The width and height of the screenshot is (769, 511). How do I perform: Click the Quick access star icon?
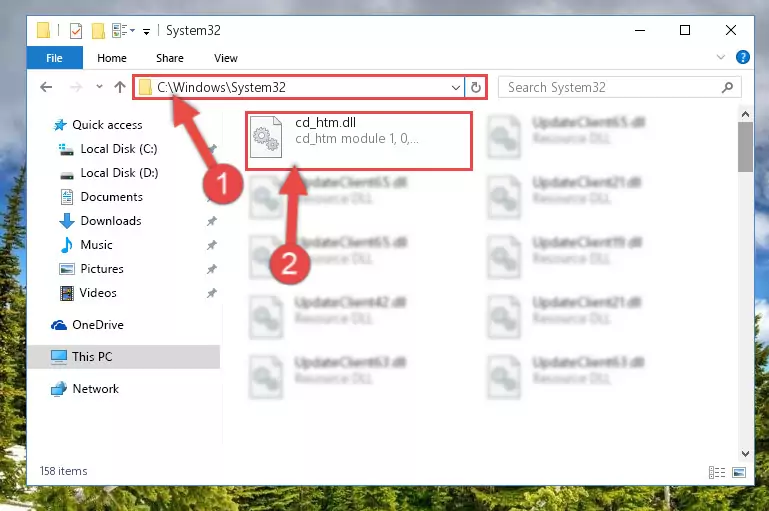point(60,125)
